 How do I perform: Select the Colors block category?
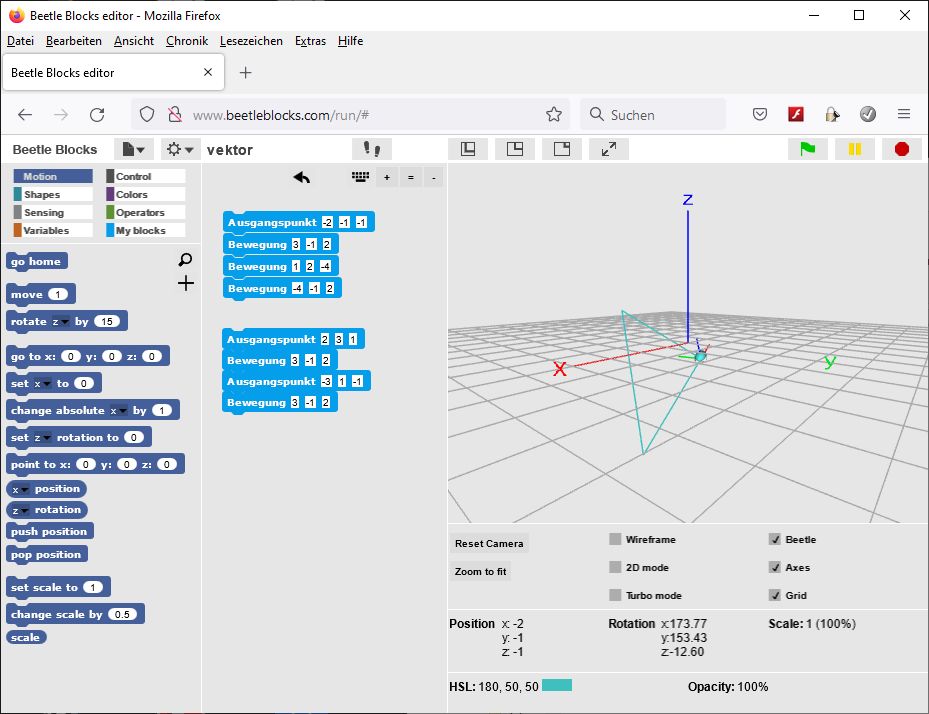[x=146, y=194]
